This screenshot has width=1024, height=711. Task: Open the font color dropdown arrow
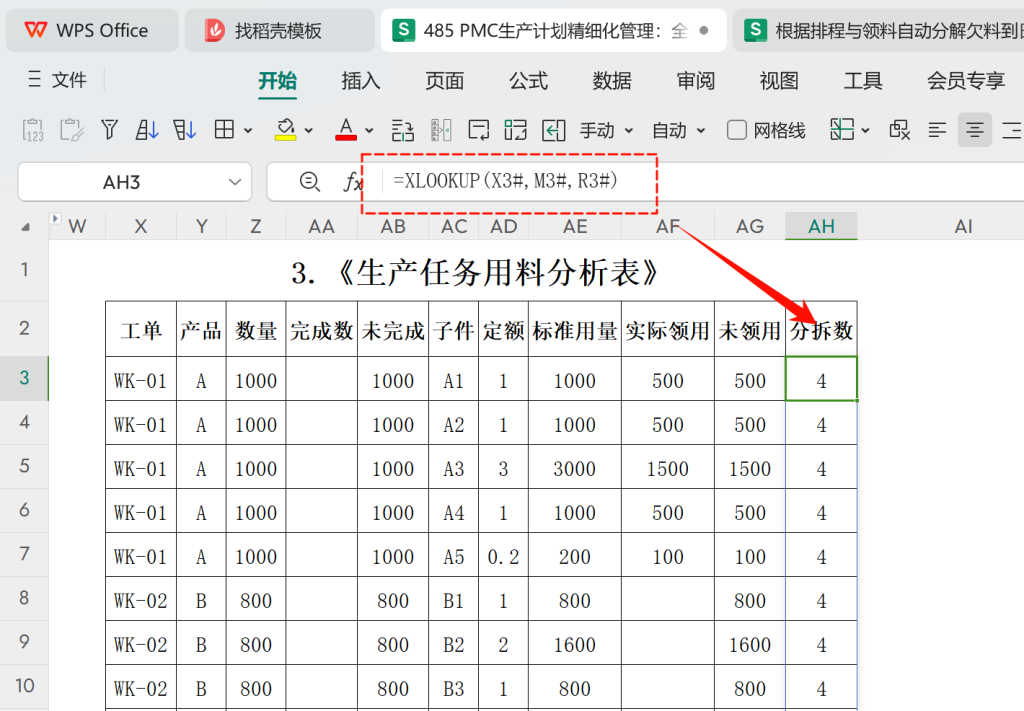pyautogui.click(x=369, y=131)
